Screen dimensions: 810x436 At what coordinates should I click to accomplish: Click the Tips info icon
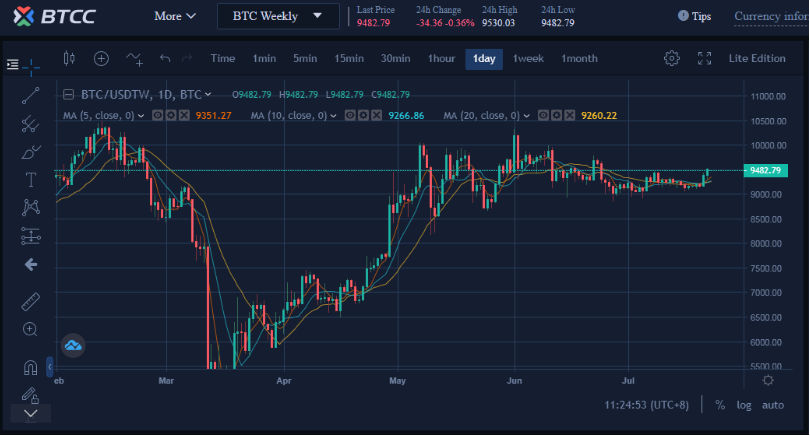[x=683, y=16]
